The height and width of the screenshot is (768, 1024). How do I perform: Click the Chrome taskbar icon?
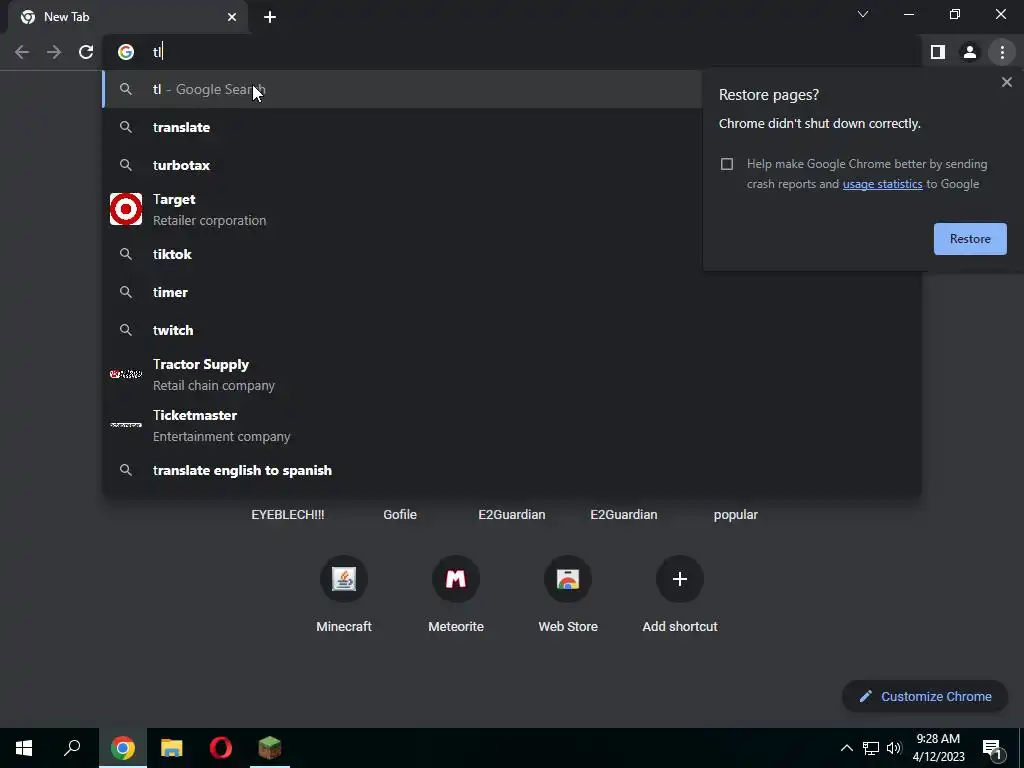pos(123,748)
